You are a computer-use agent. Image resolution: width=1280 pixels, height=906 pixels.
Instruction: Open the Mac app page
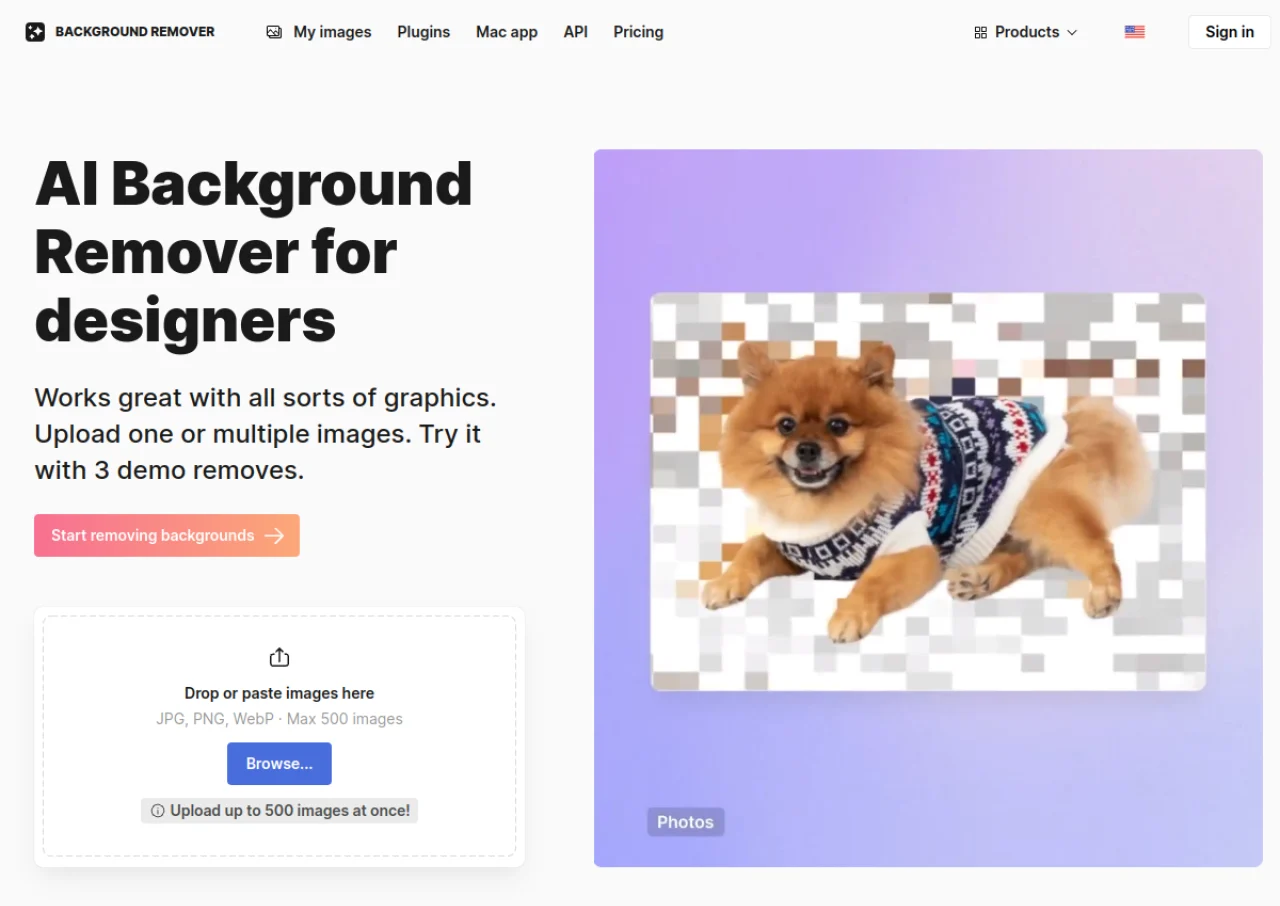(x=507, y=32)
